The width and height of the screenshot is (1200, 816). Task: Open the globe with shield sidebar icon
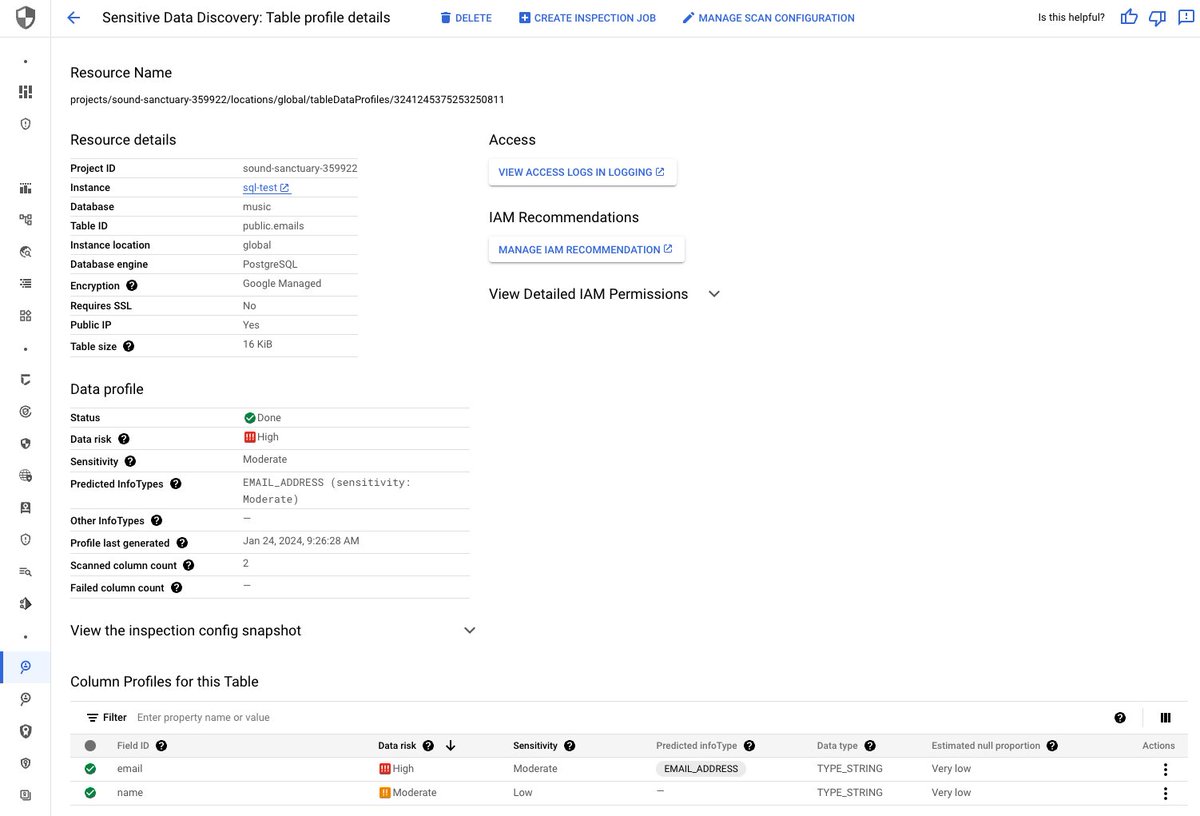[26, 476]
